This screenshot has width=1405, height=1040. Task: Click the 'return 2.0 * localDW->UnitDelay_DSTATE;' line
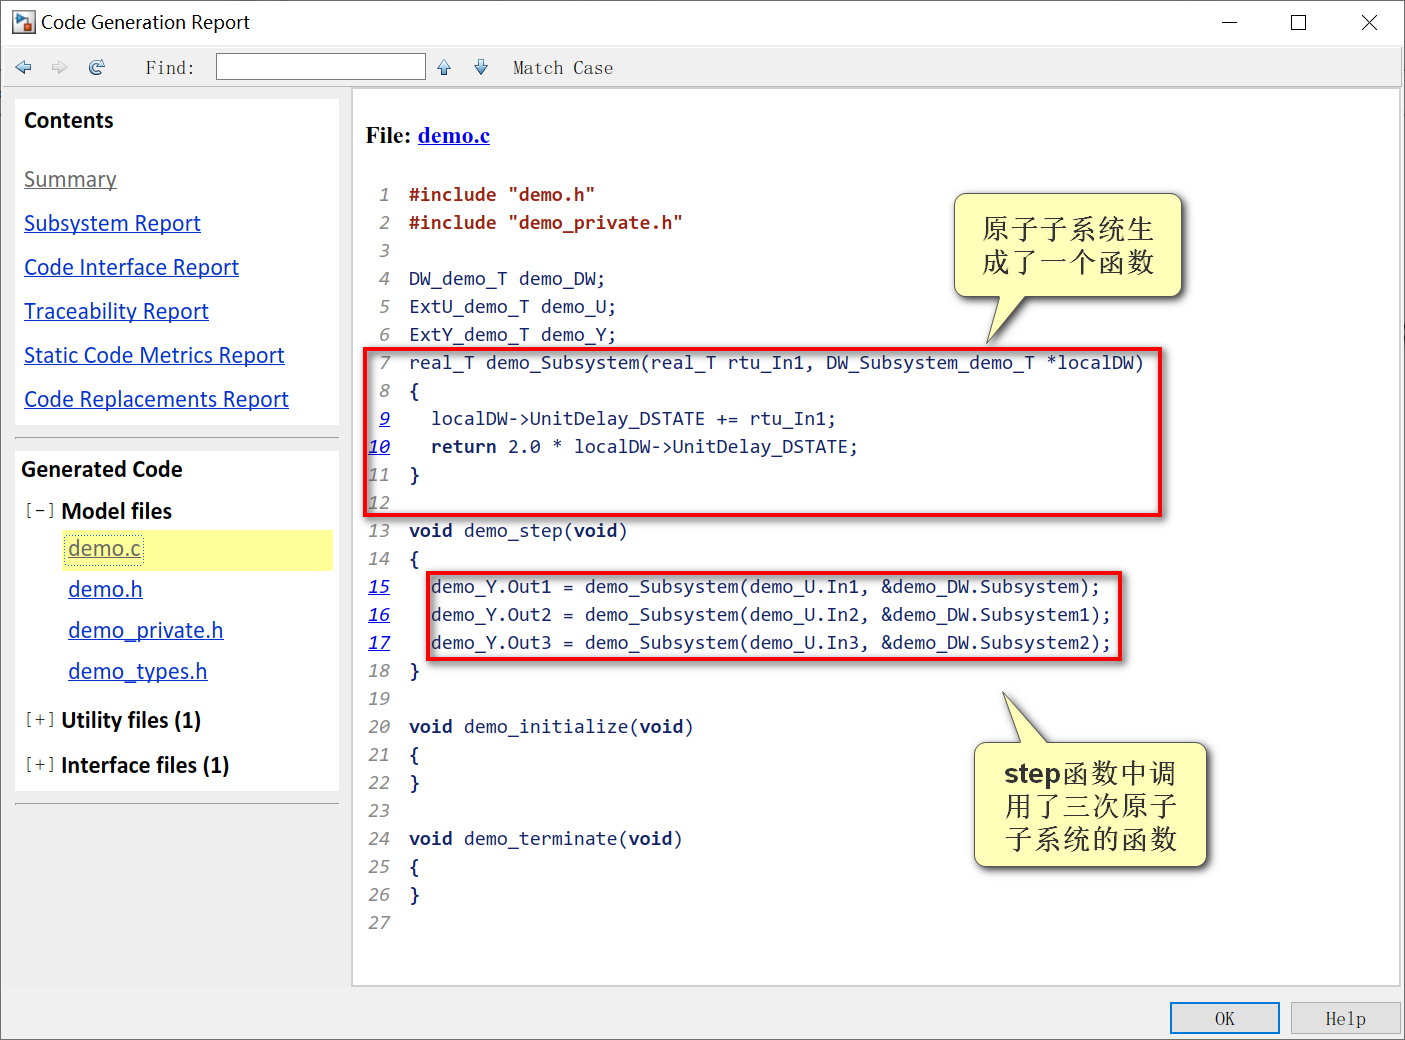644,447
